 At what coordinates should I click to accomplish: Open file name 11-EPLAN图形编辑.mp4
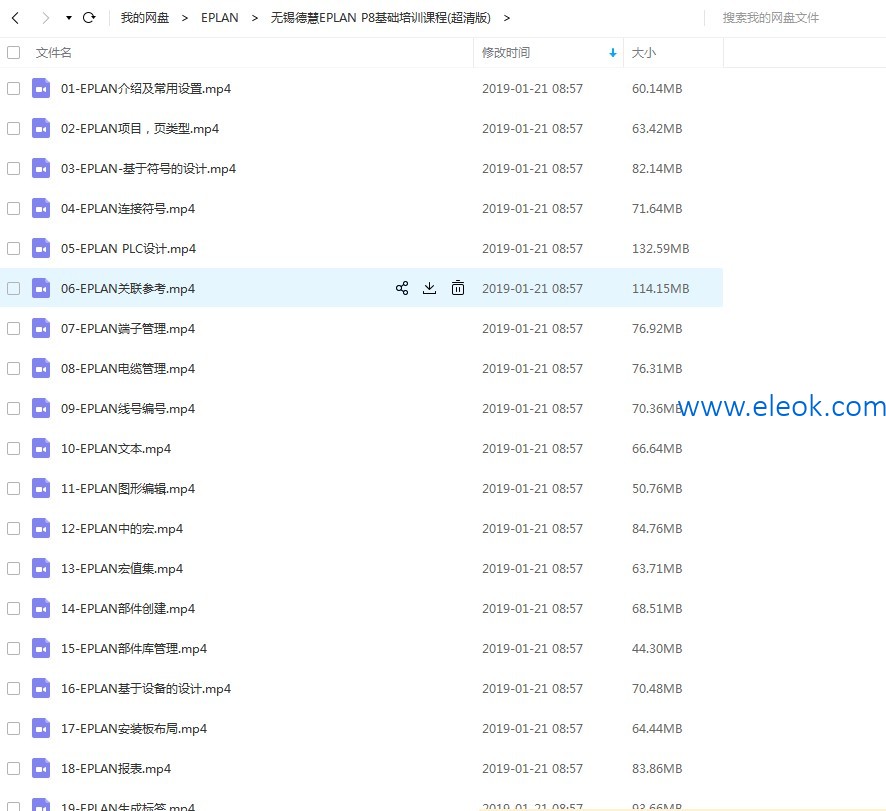point(128,488)
